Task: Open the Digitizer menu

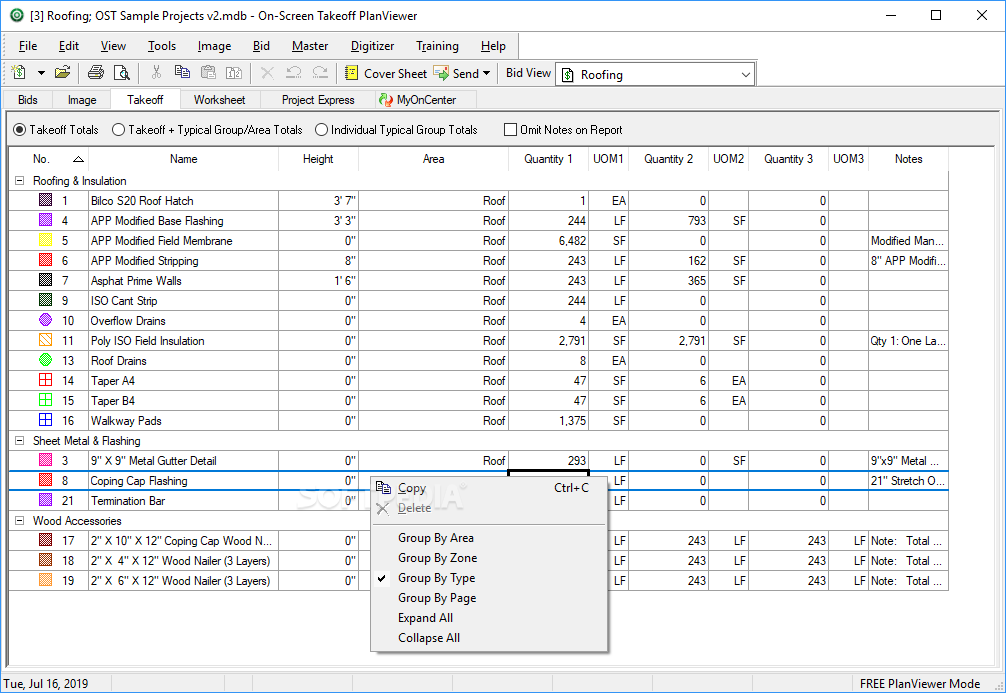Action: pos(372,46)
